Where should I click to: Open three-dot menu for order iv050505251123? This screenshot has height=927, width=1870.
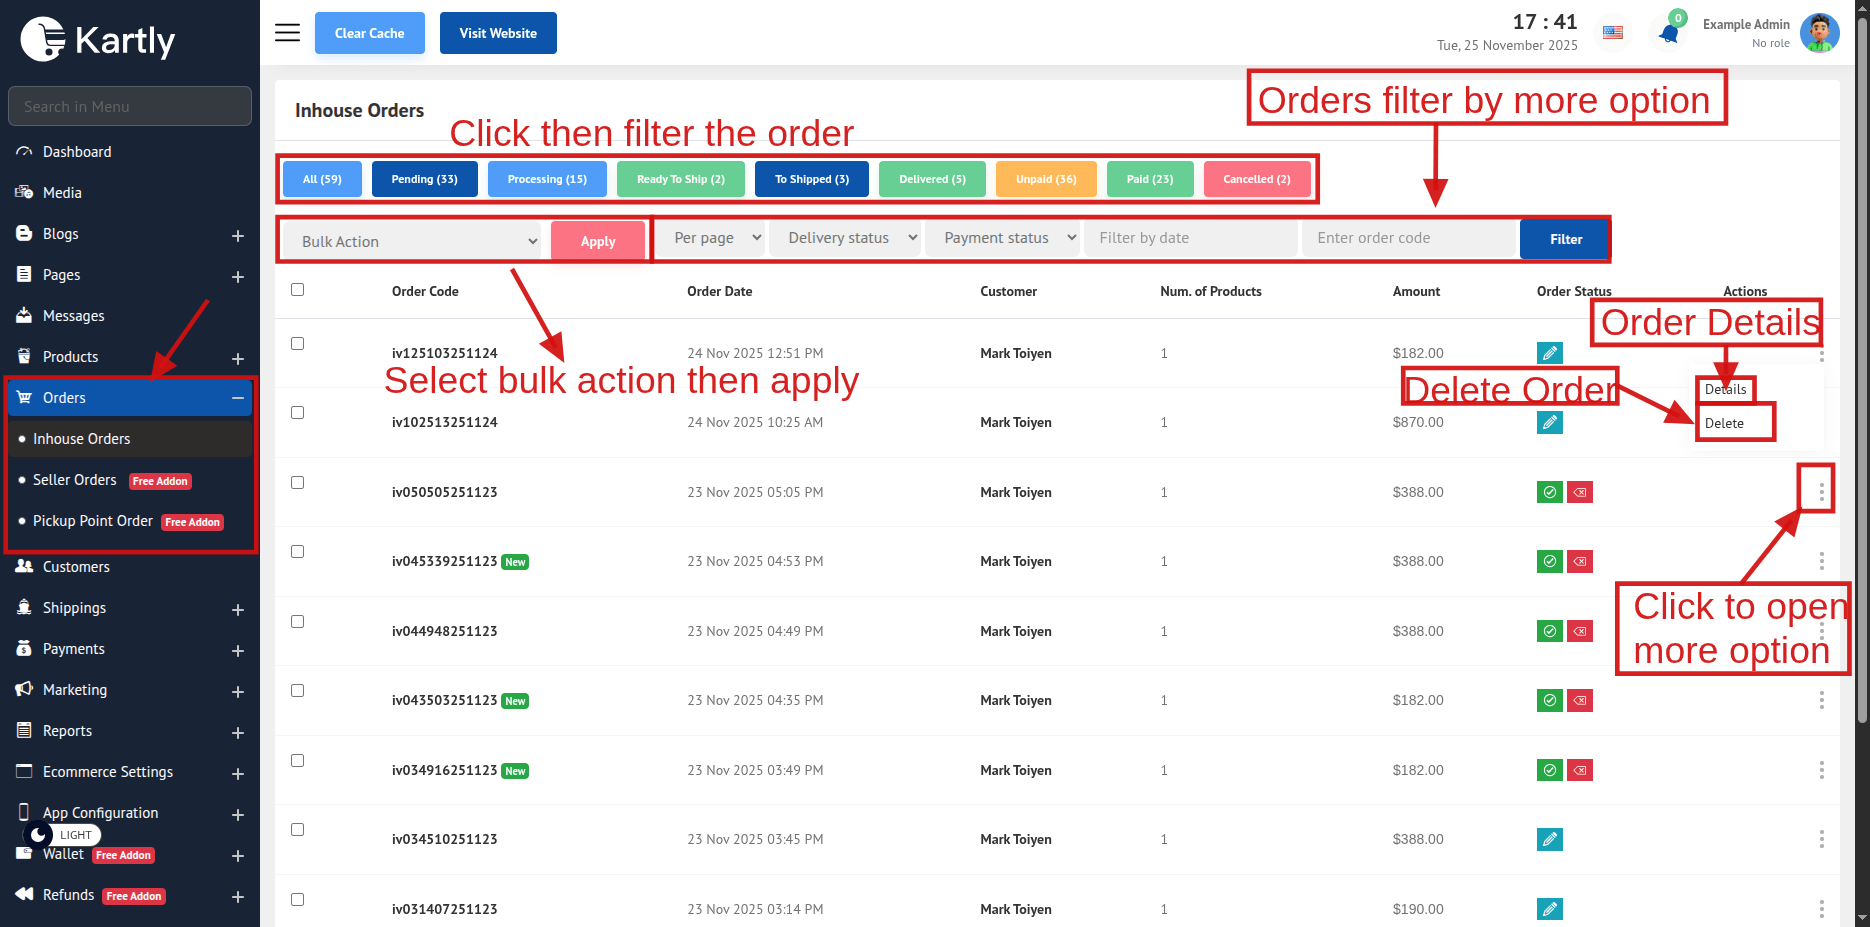(1821, 492)
